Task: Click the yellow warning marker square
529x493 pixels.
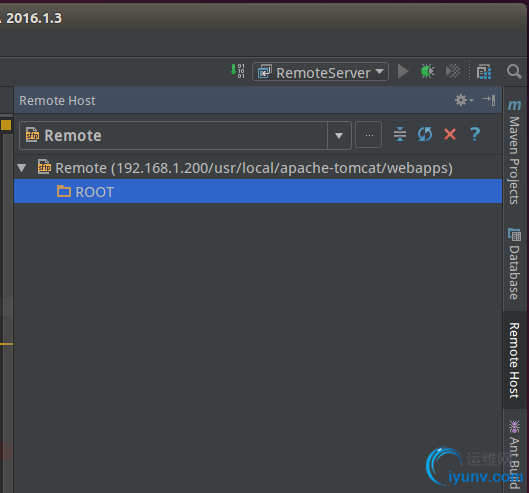Action: coord(6,125)
